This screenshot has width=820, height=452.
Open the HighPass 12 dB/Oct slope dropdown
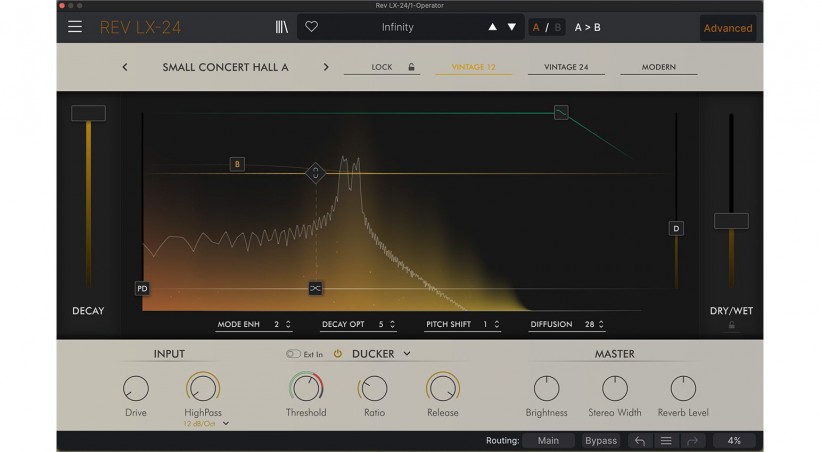click(x=226, y=424)
